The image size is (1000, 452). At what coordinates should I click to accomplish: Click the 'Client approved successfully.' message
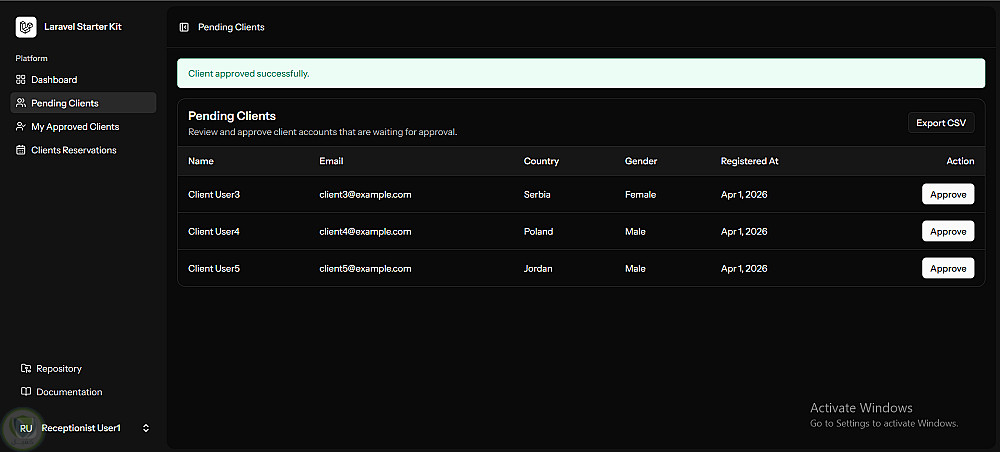249,74
